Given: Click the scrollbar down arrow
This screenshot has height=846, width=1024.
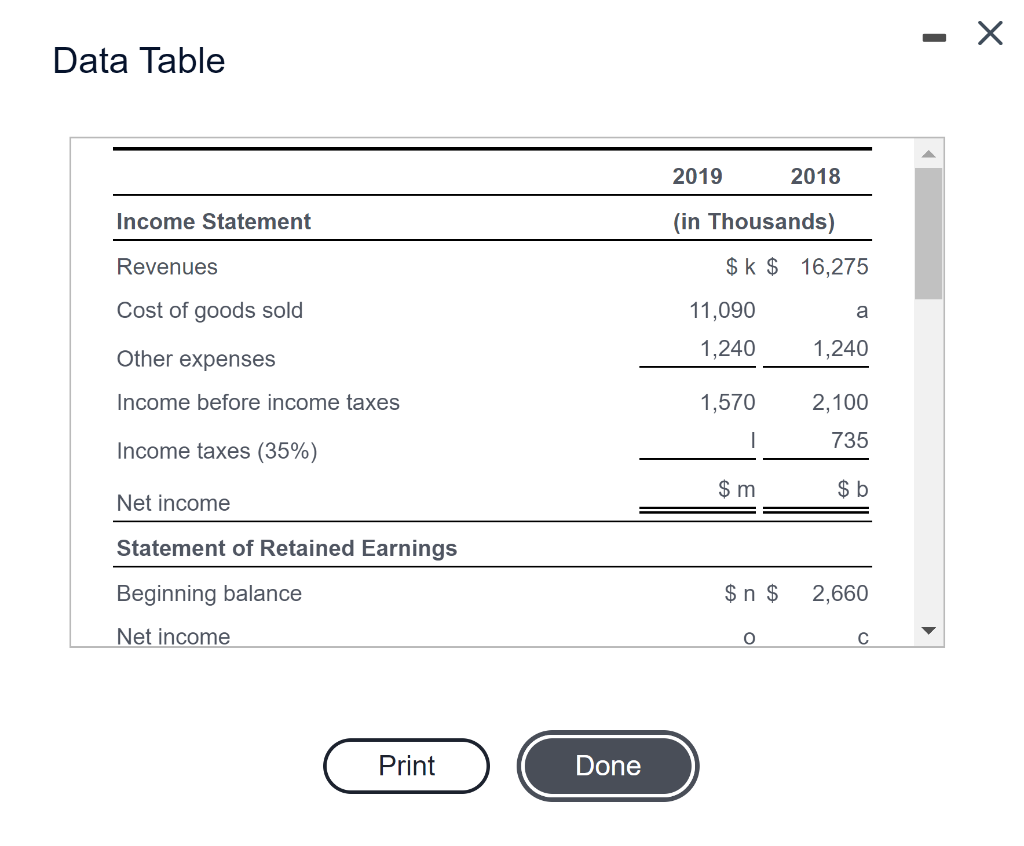Looking at the screenshot, I should [928, 630].
